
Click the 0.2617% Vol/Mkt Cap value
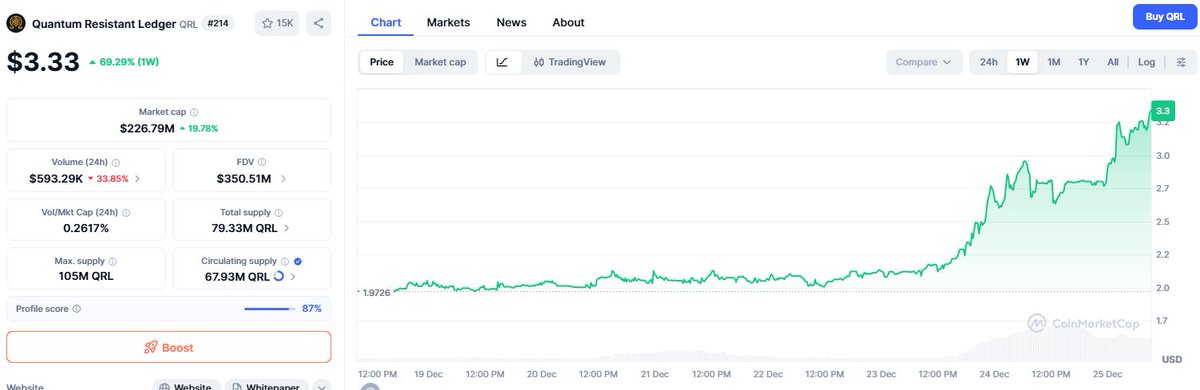tap(85, 228)
